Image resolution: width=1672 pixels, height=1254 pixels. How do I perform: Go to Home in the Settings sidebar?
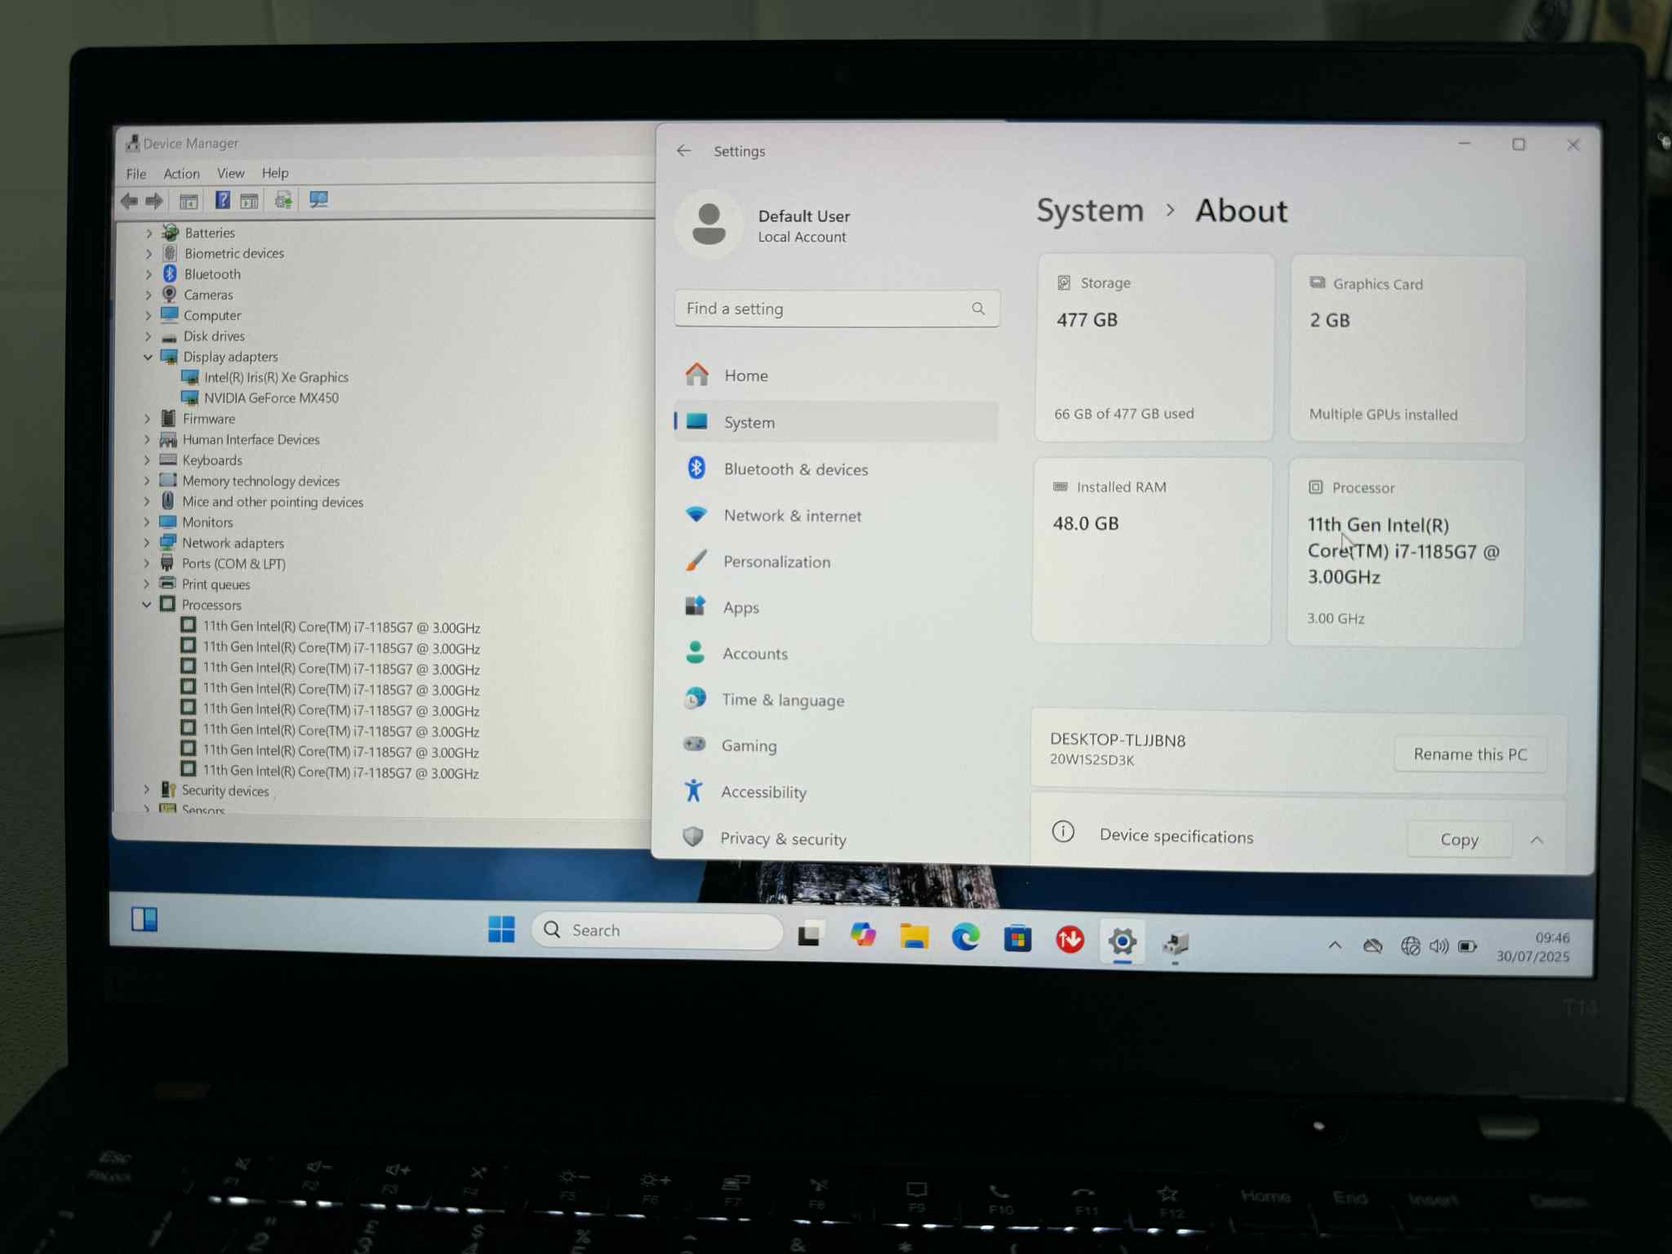836,375
